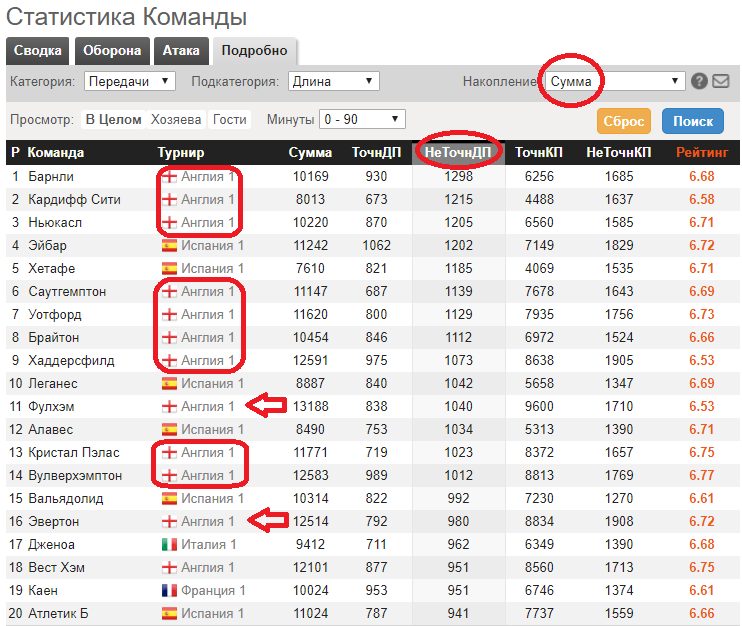The height and width of the screenshot is (626, 742).
Task: Open the Минуты 0 - 90 dropdown
Action: 362,120
